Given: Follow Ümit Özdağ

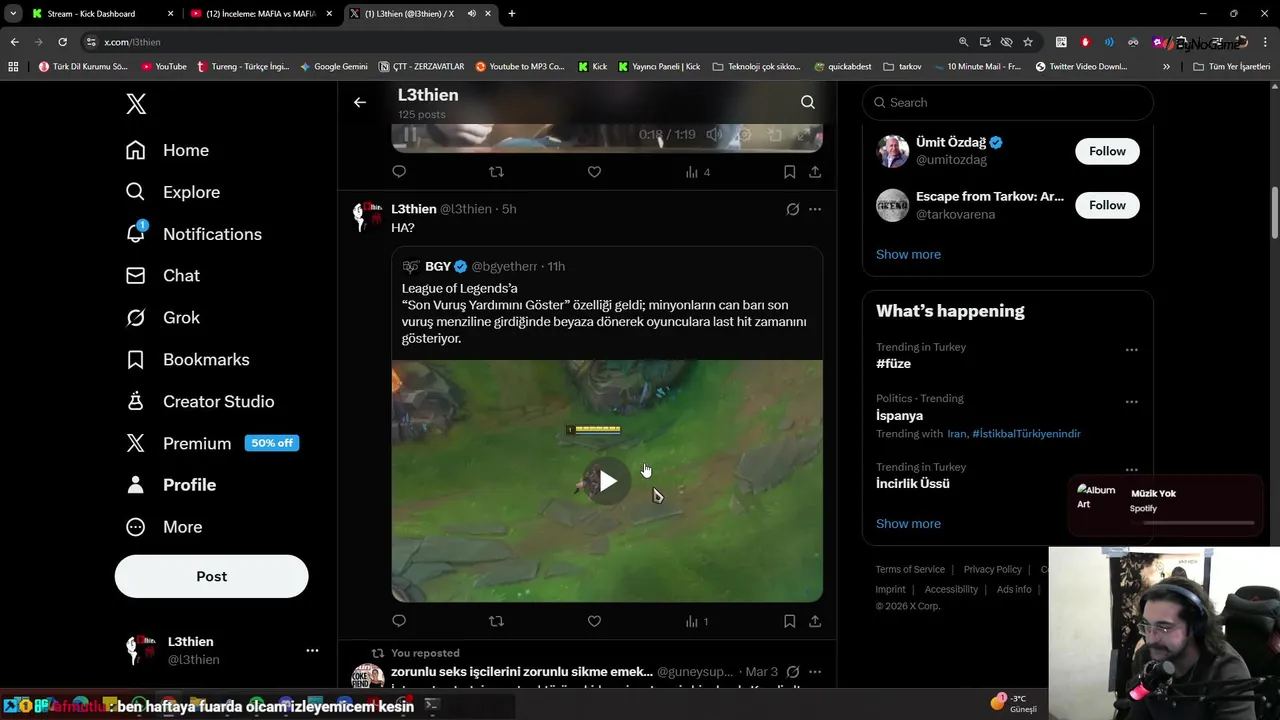Looking at the screenshot, I should tap(1107, 151).
